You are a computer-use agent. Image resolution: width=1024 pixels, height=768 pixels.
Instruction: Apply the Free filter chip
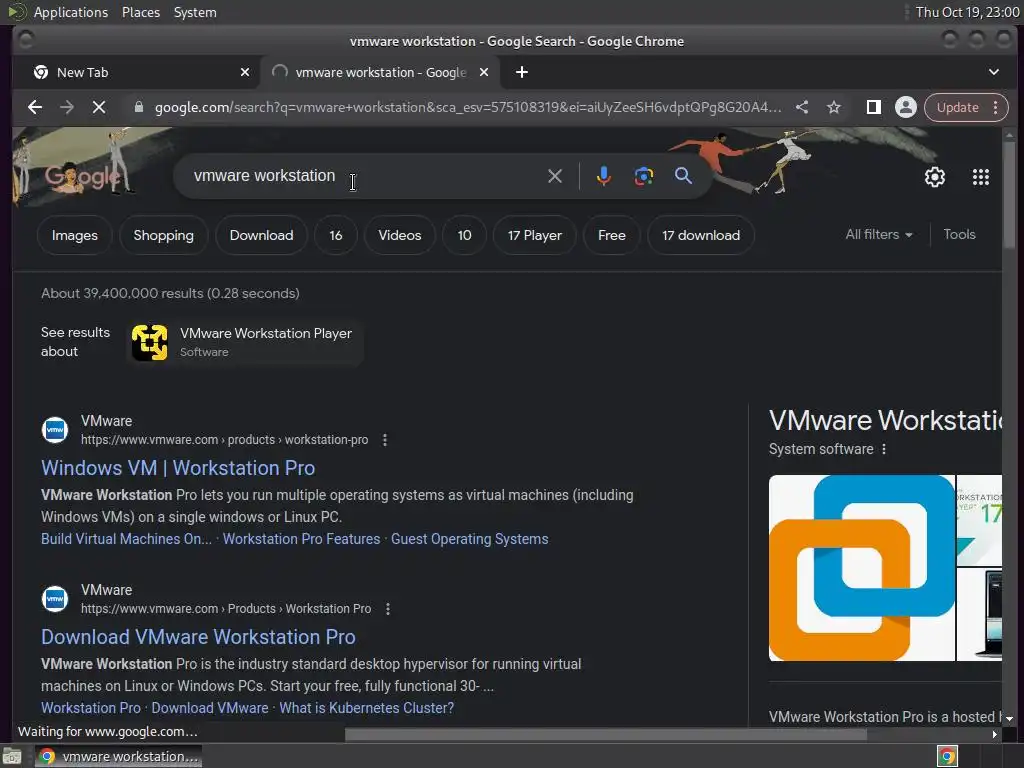(x=612, y=236)
